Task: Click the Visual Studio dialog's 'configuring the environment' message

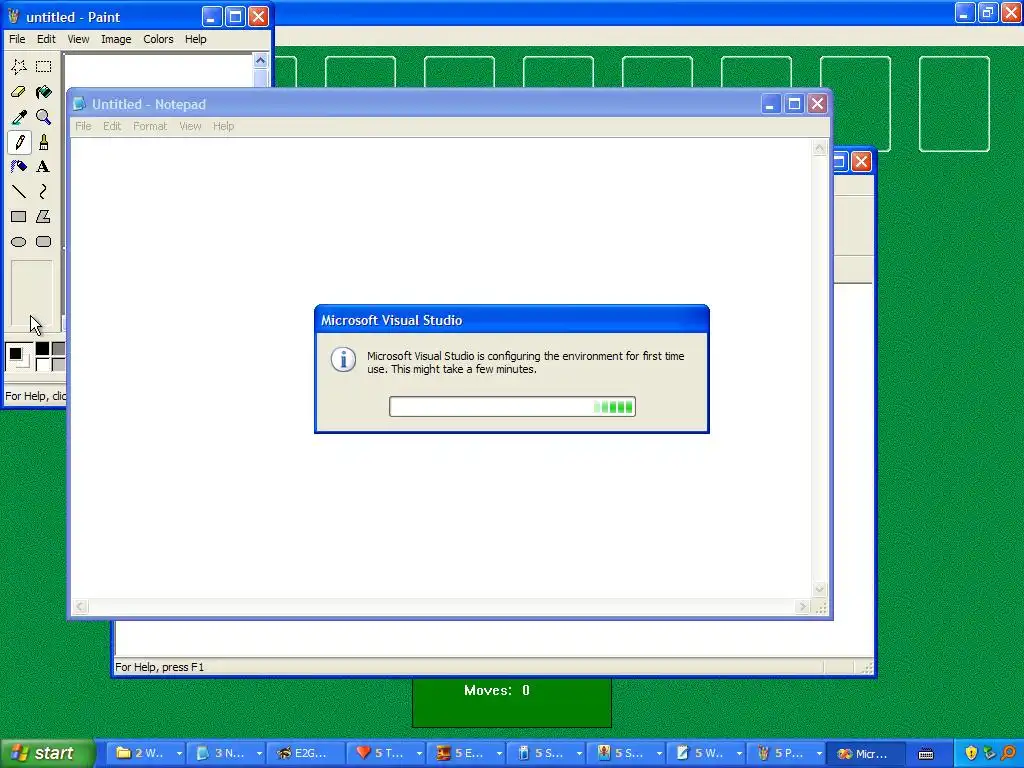Action: 526,362
